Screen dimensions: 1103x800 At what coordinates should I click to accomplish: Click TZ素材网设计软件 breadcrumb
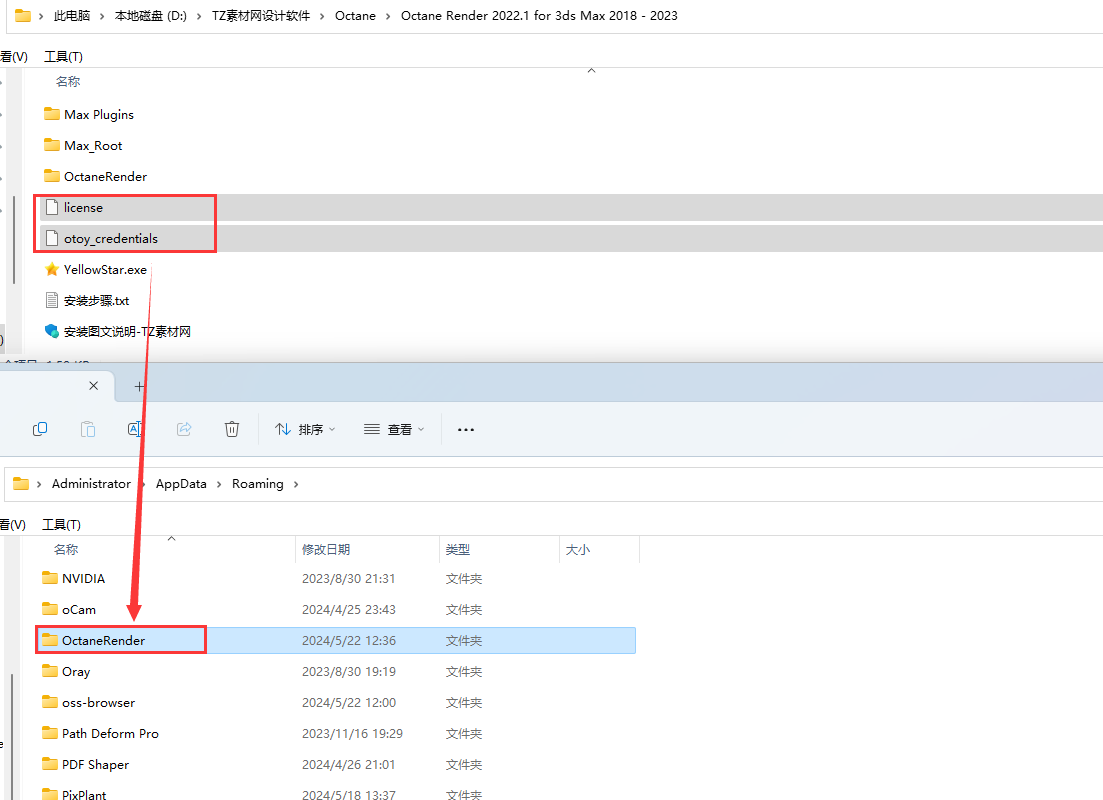[x=261, y=15]
